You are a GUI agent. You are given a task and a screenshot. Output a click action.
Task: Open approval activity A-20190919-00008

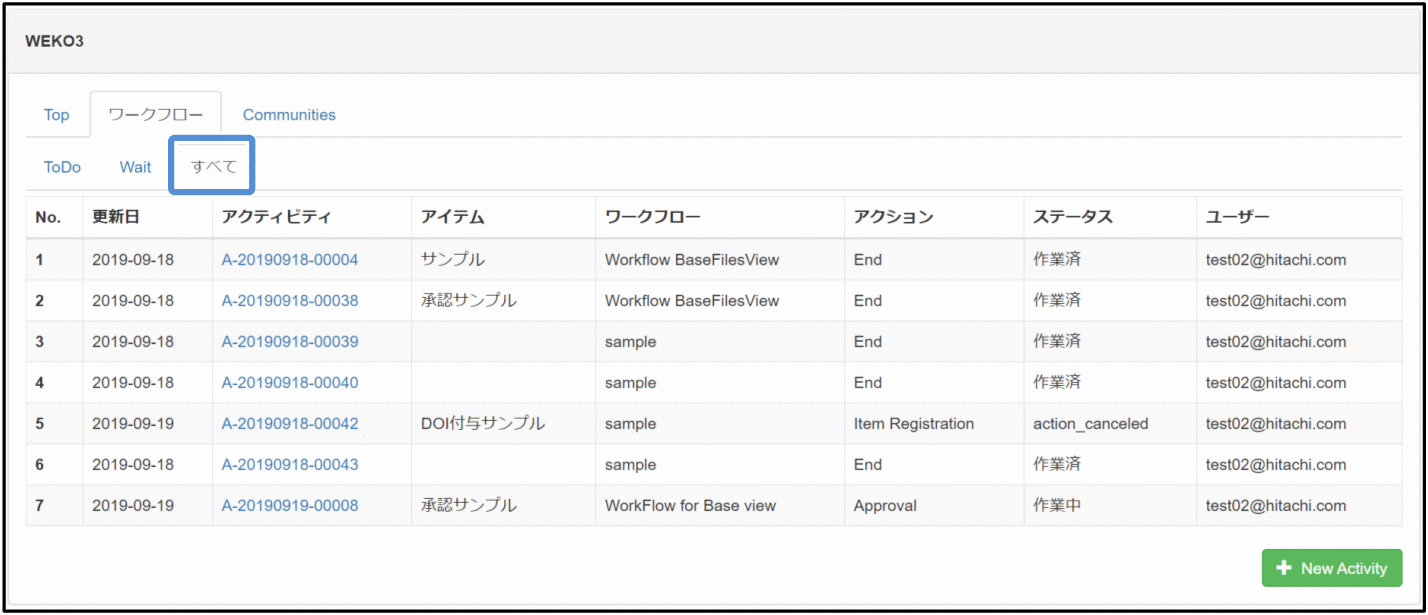click(289, 506)
